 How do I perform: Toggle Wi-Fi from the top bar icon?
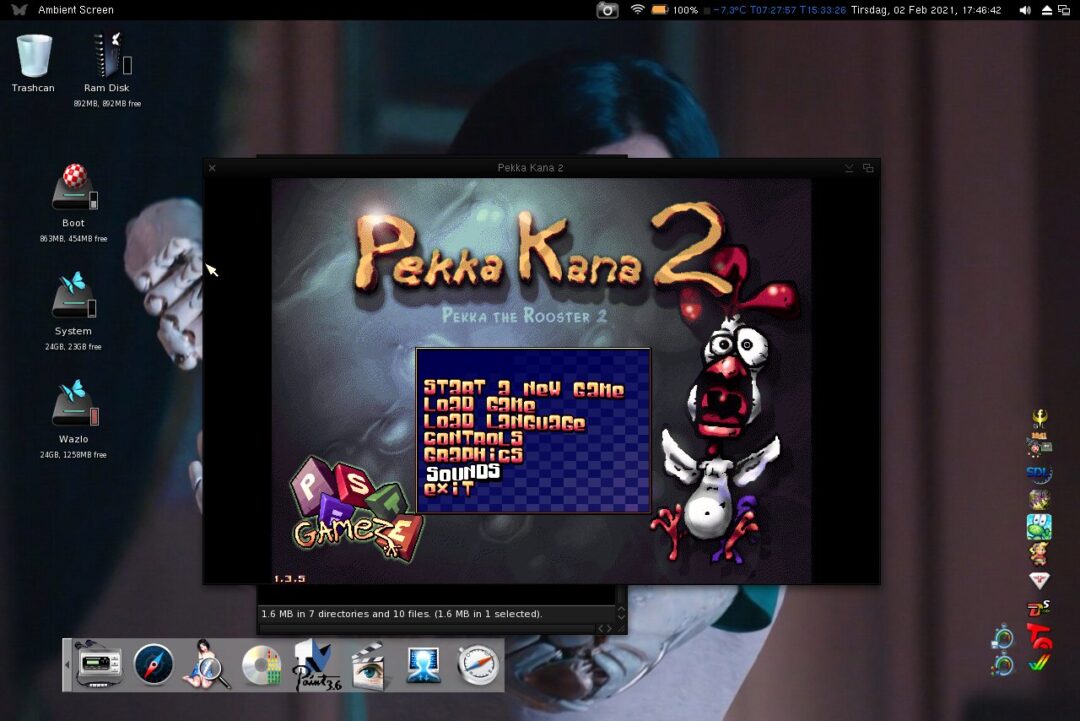(x=638, y=10)
